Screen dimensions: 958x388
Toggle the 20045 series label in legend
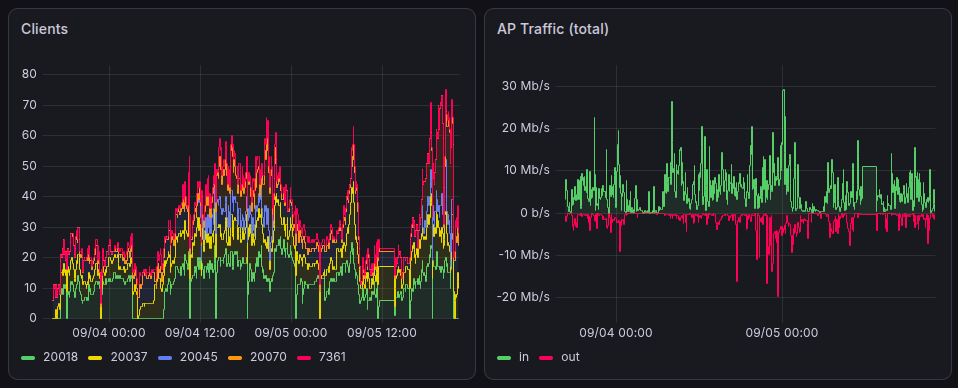[199, 357]
